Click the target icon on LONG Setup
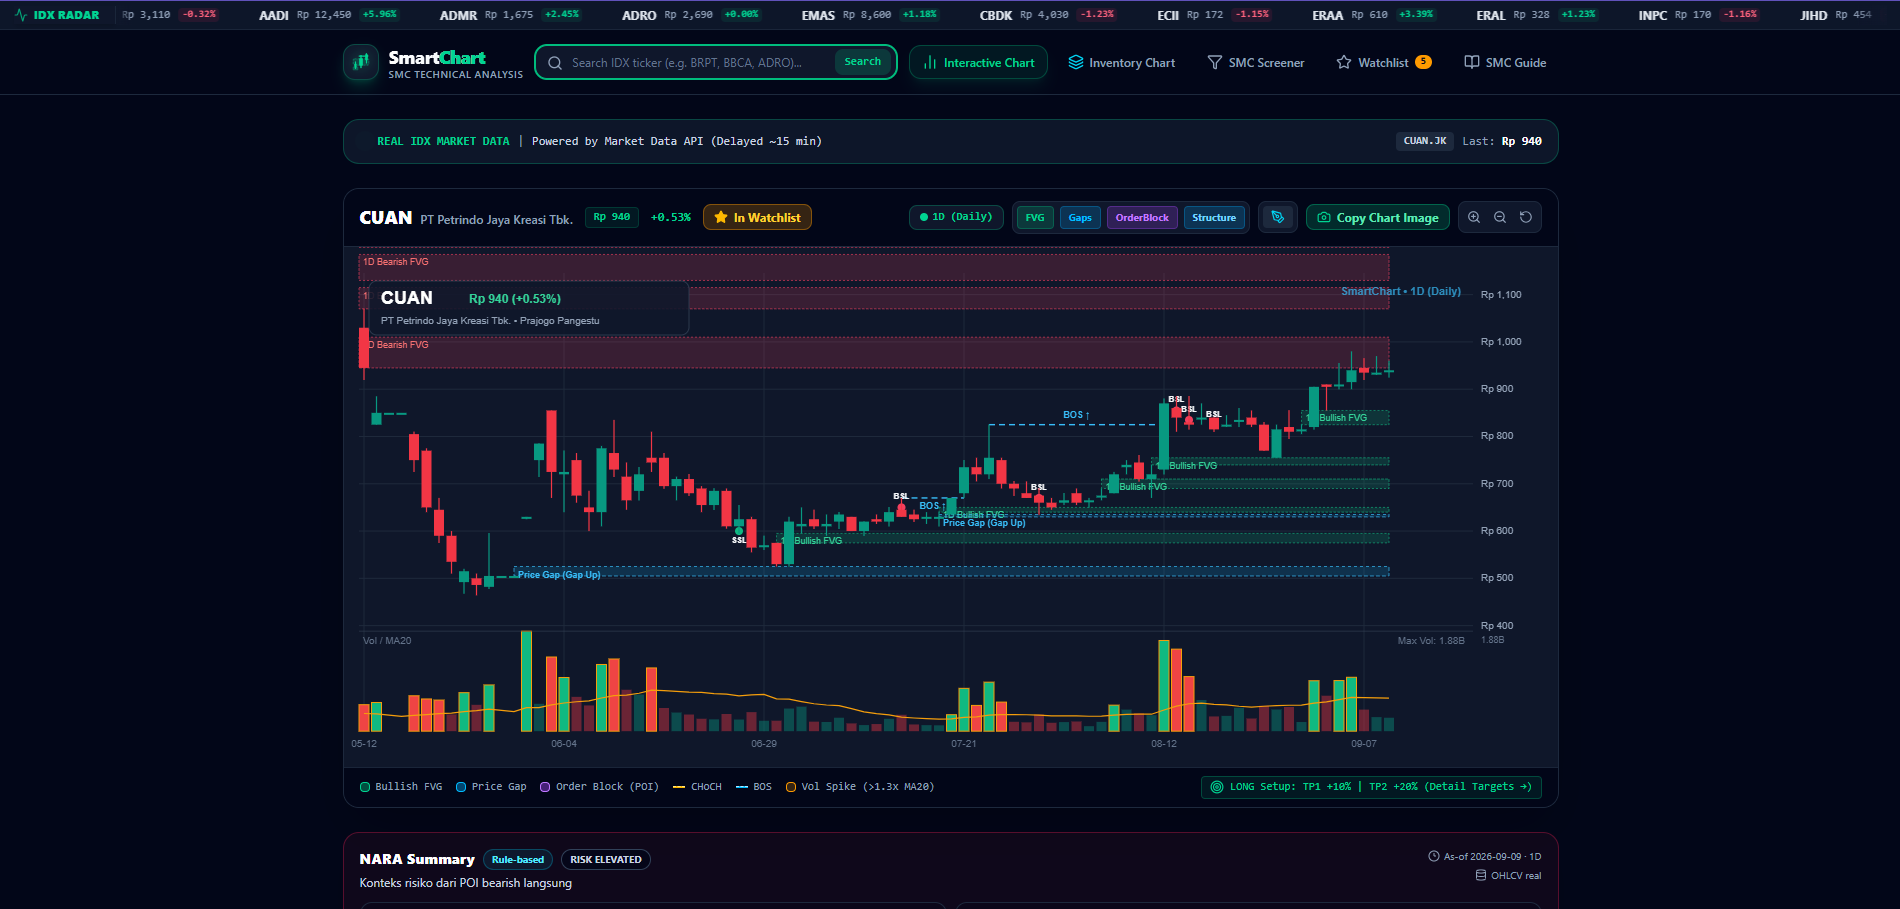The image size is (1900, 909). (1217, 787)
